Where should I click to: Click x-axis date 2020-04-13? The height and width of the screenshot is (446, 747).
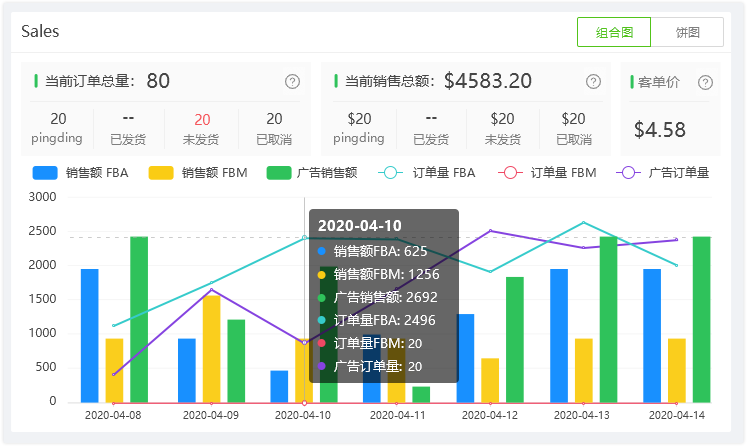pyautogui.click(x=582, y=415)
